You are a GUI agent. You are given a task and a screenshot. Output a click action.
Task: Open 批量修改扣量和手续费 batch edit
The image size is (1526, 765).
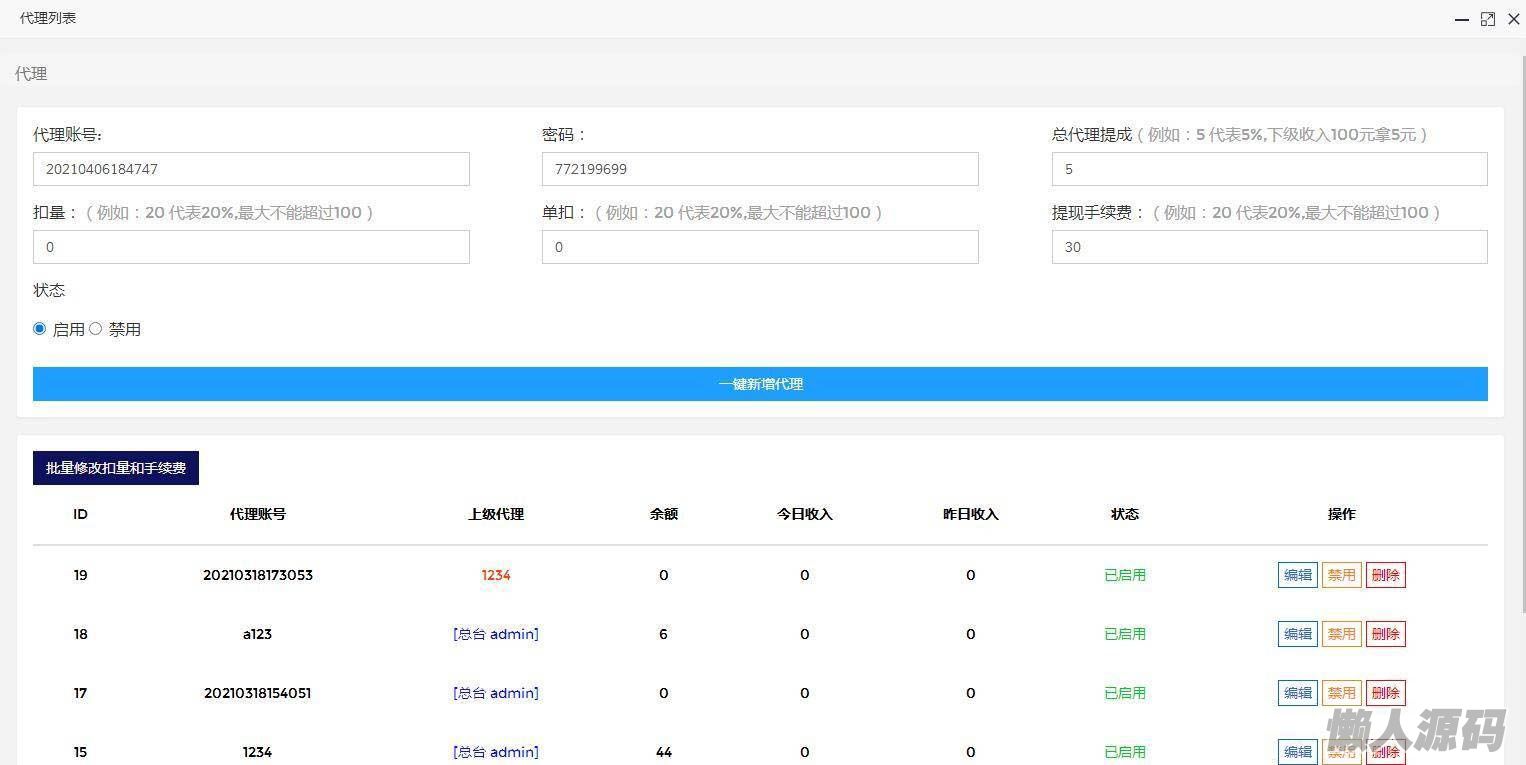tap(116, 468)
